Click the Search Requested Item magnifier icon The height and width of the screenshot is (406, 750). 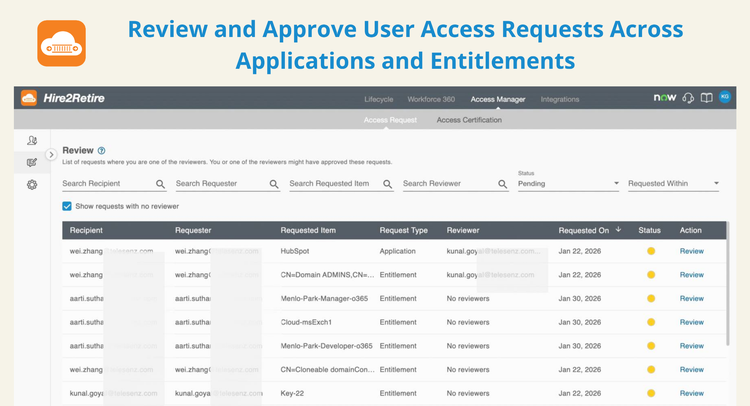(x=387, y=184)
